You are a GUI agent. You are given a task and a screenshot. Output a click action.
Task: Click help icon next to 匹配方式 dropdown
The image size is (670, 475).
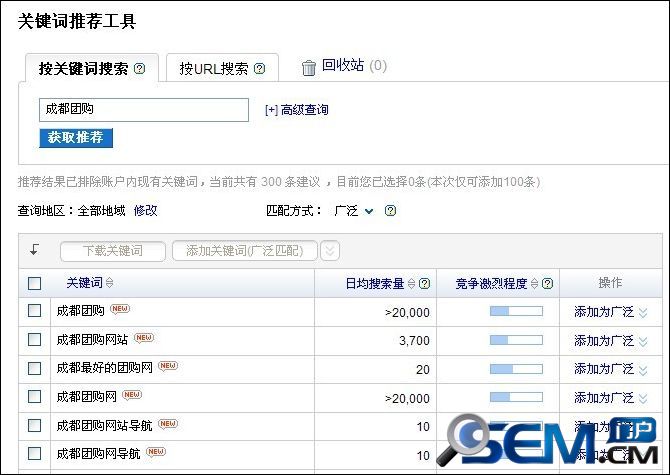(391, 211)
